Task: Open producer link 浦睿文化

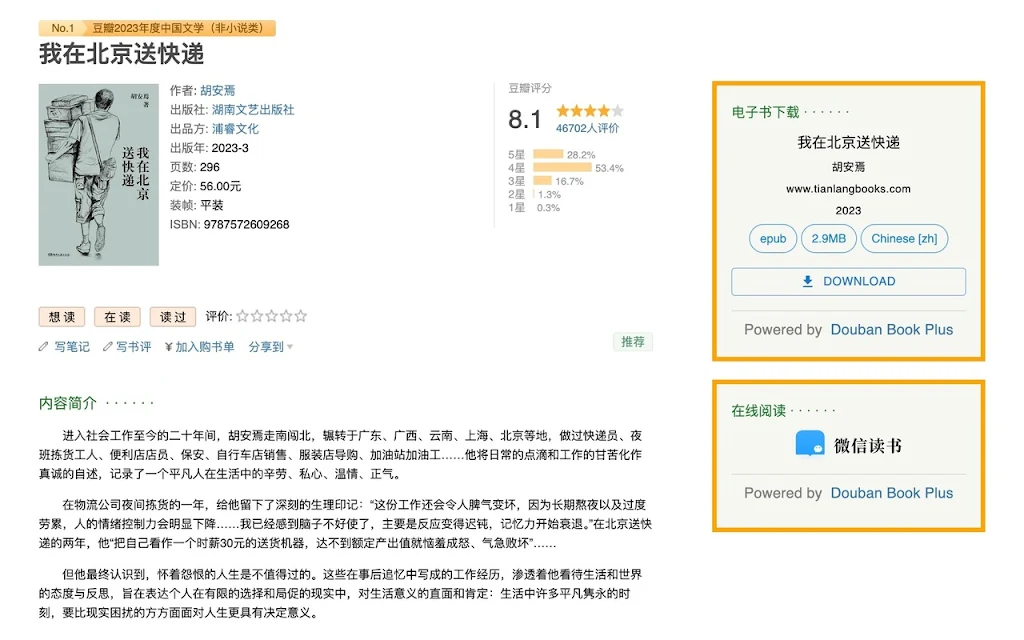Action: click(235, 129)
